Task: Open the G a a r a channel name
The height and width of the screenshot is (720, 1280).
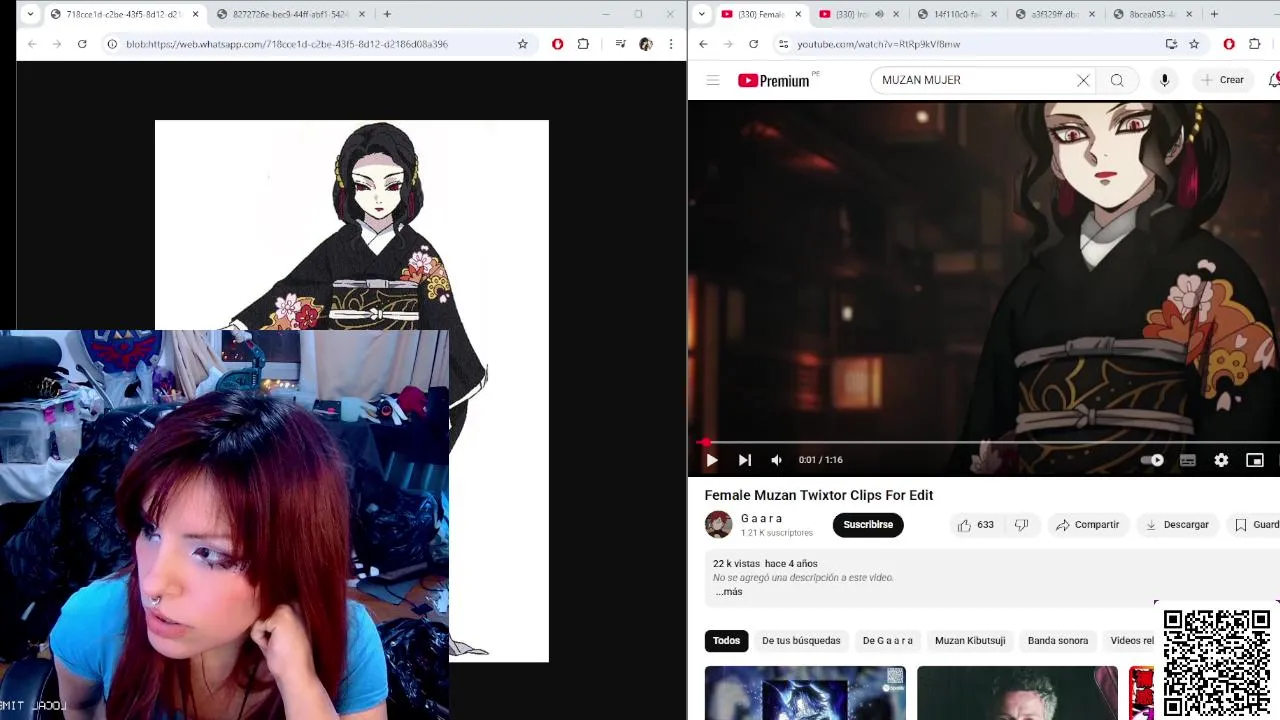Action: [x=761, y=518]
